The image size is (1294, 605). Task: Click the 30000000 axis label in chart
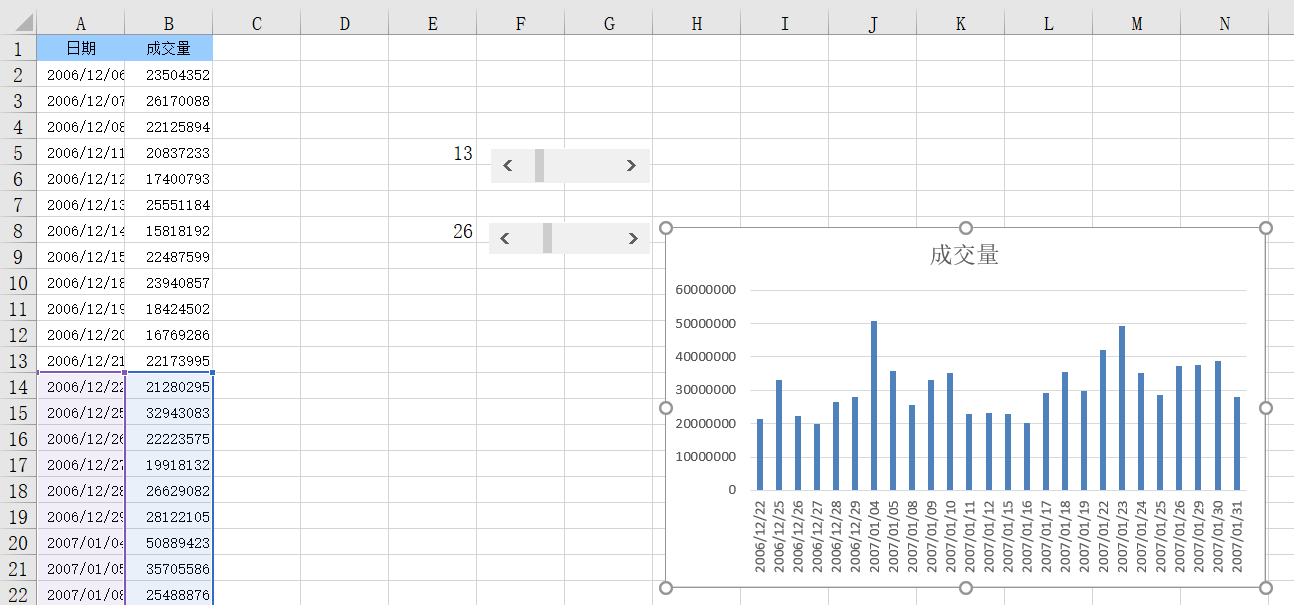tap(706, 390)
